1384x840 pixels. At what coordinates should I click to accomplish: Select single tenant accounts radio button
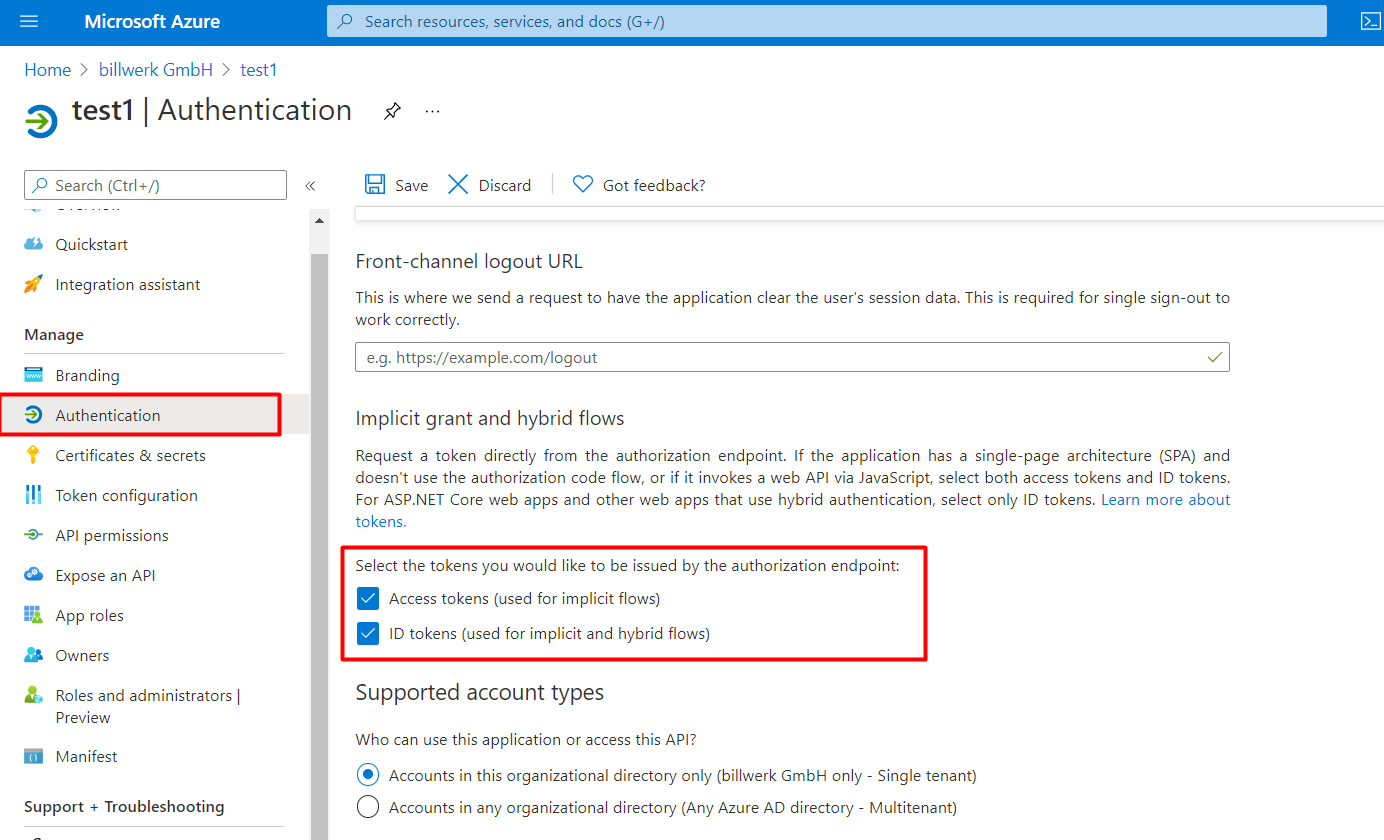pyautogui.click(x=368, y=775)
